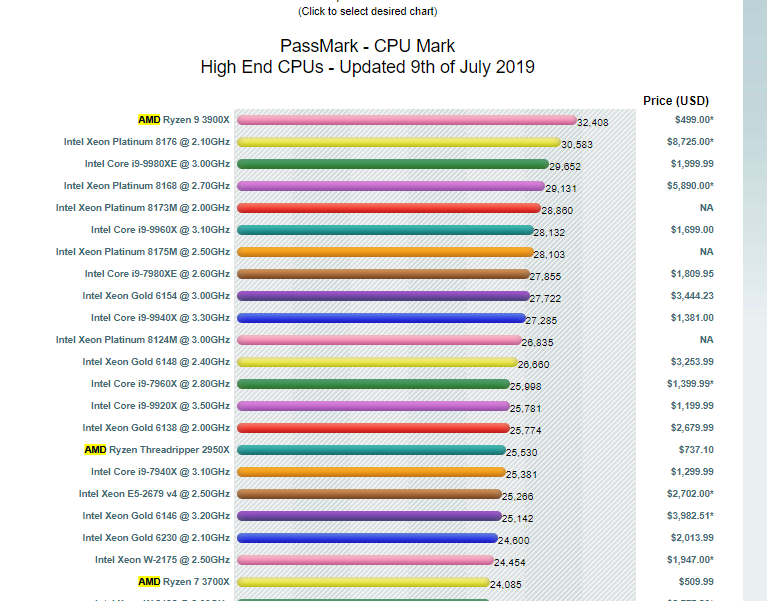Click the $1,381.00 price link
This screenshot has height=601, width=767.
tap(692, 318)
